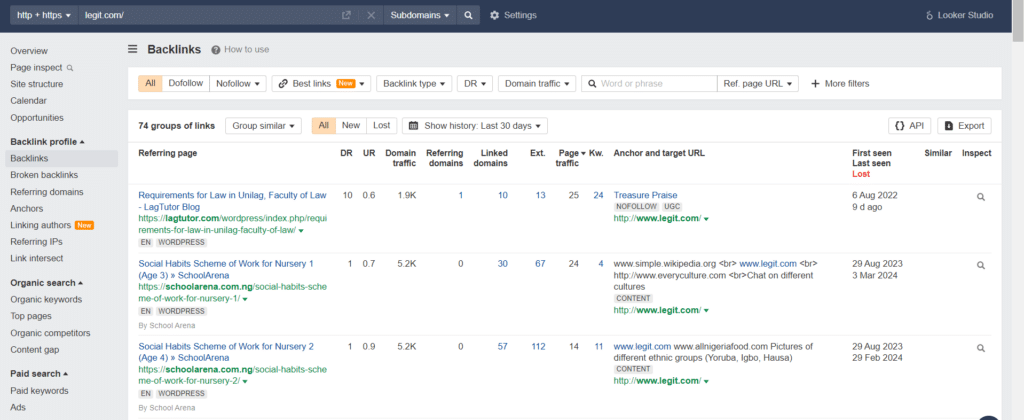Add more filters with plus icon
1024x420 pixels.
click(x=840, y=84)
